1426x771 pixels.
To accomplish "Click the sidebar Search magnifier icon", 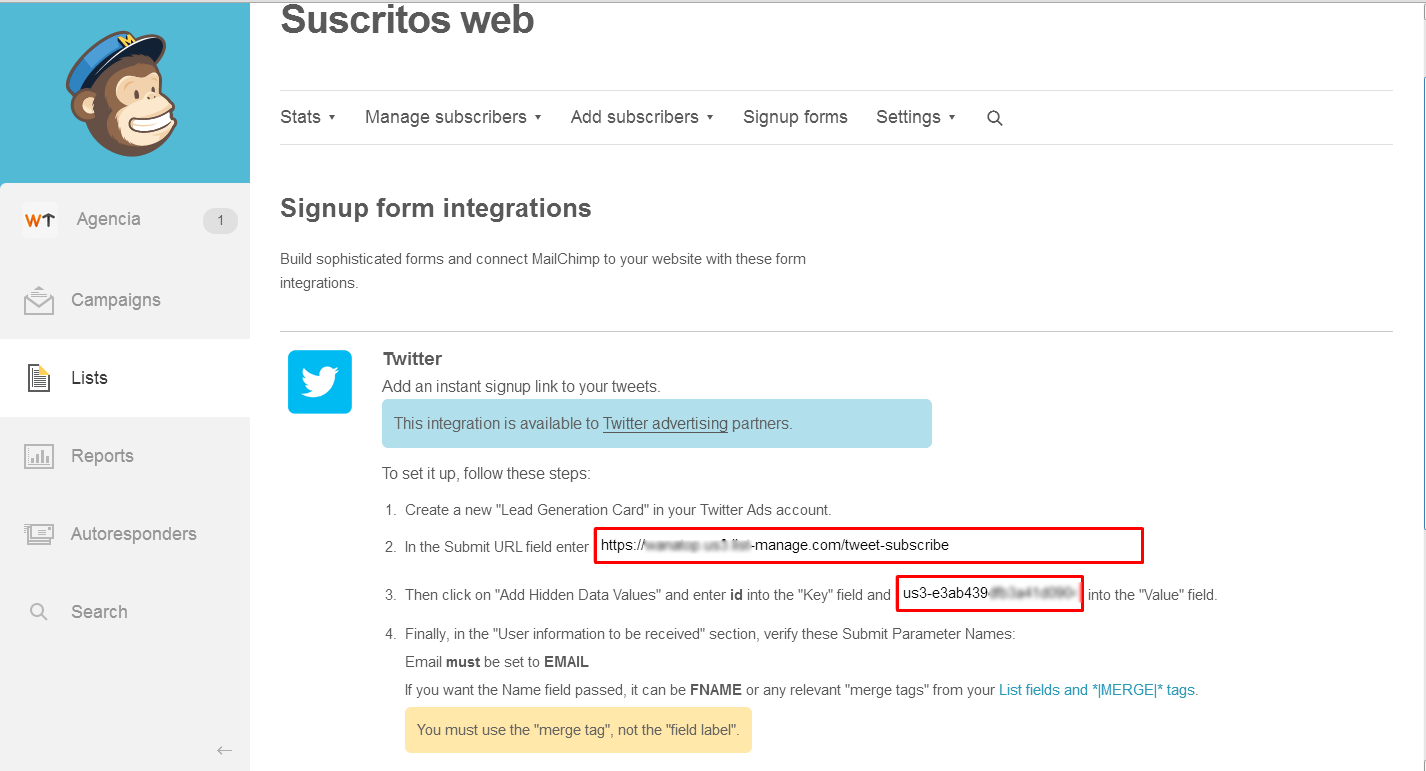I will pyautogui.click(x=39, y=612).
